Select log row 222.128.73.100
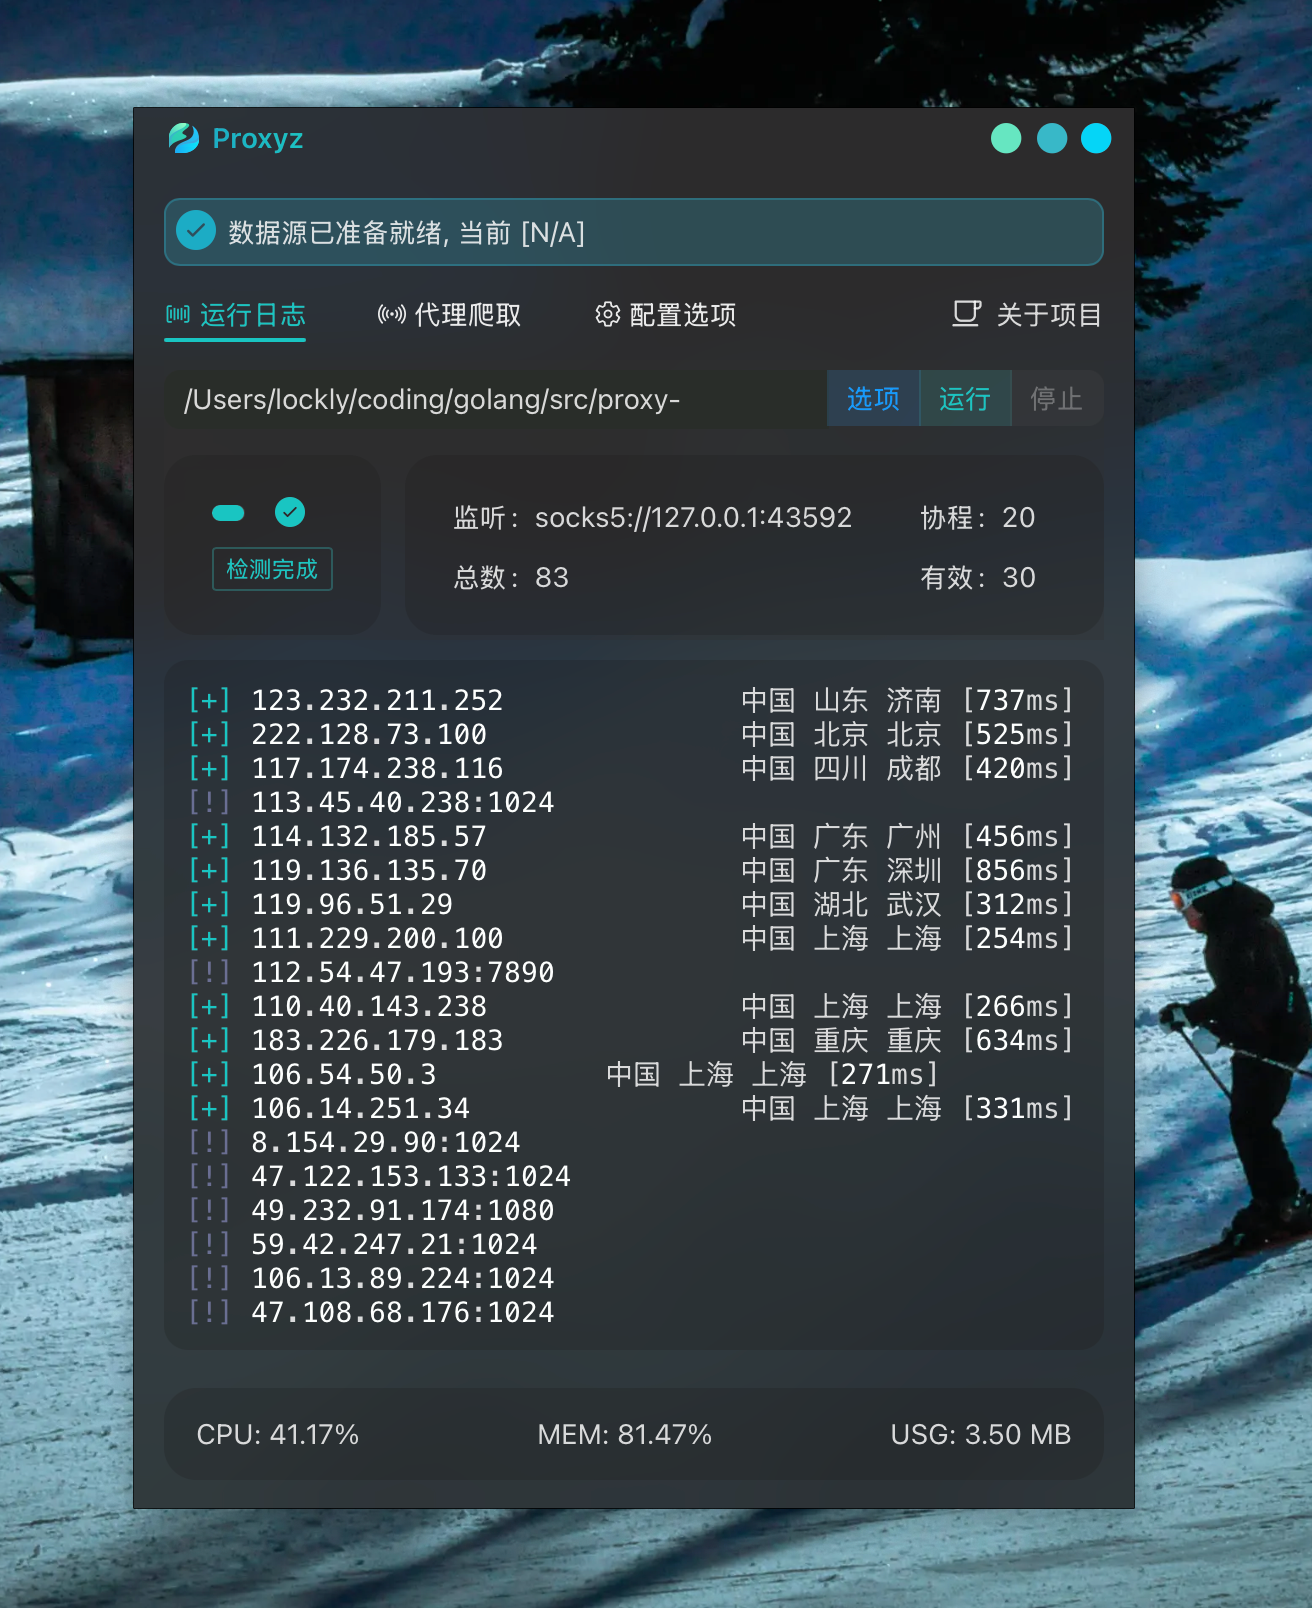The height and width of the screenshot is (1608, 1312). pos(631,734)
